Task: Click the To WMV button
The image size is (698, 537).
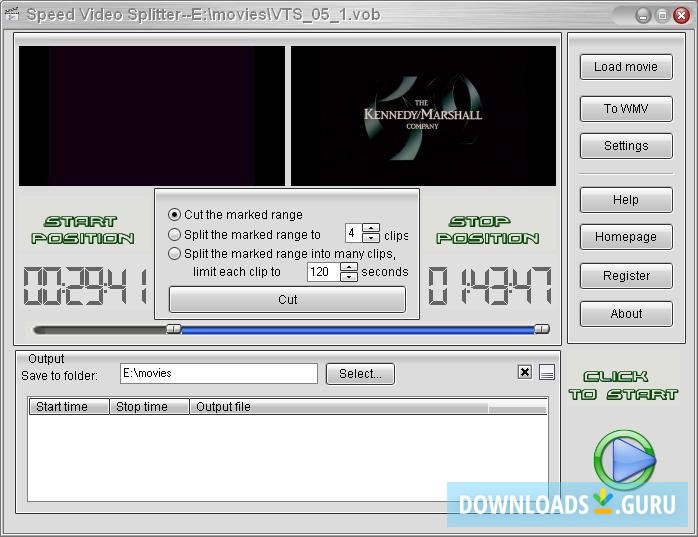Action: tap(626, 109)
